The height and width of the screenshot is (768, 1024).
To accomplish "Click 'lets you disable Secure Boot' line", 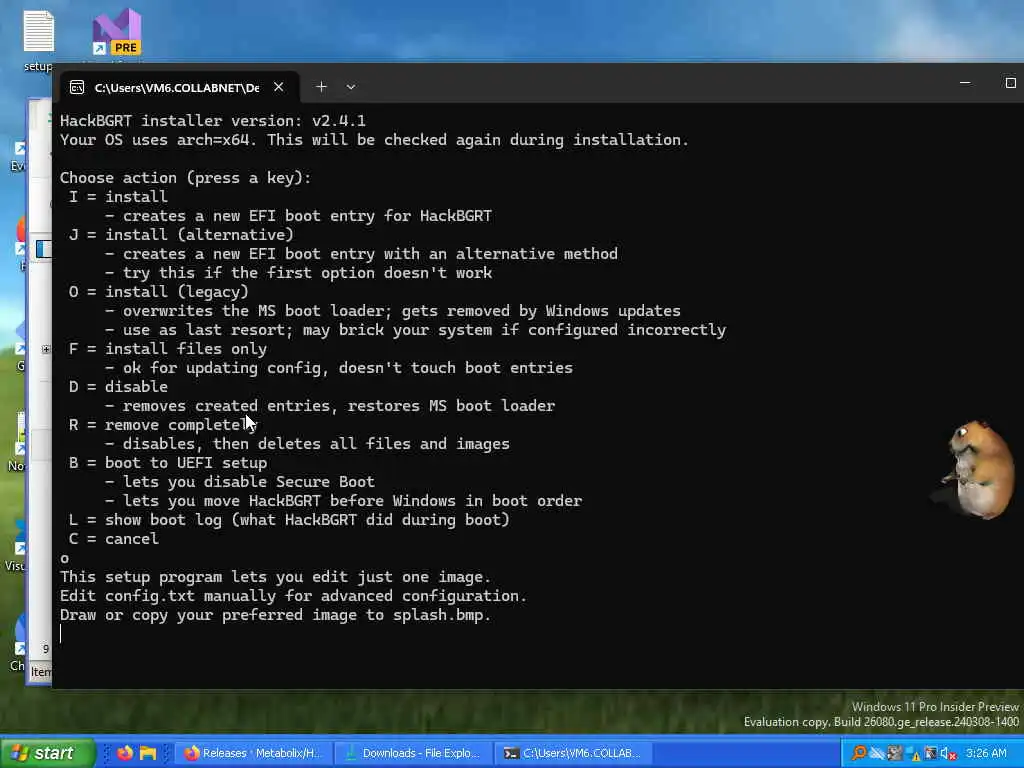I will 240,482.
